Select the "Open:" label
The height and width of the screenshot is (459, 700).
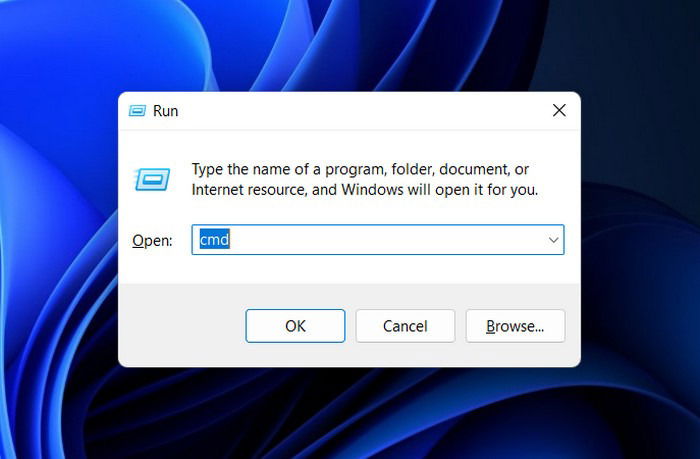(152, 241)
